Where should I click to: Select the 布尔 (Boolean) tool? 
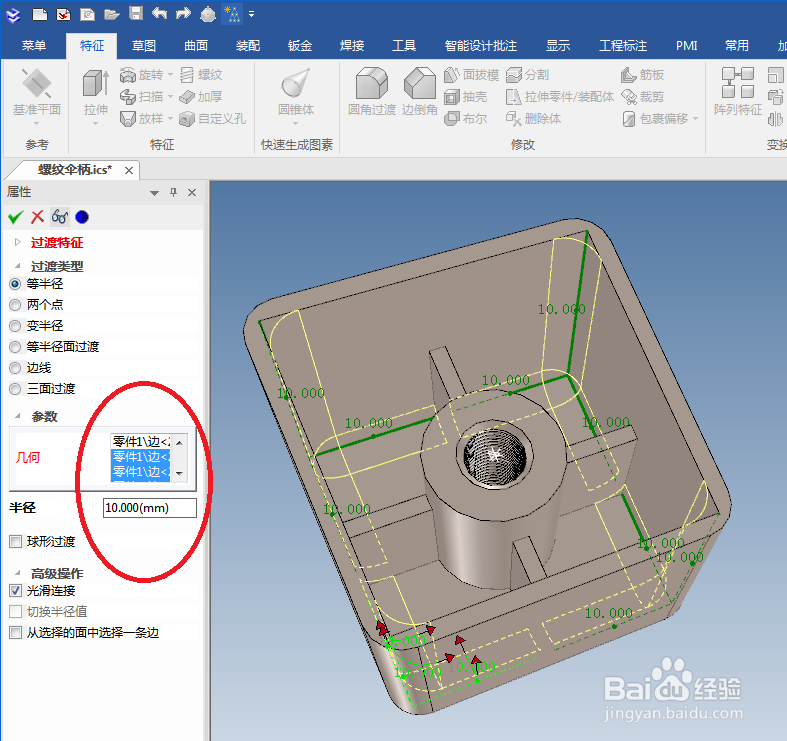(x=466, y=118)
